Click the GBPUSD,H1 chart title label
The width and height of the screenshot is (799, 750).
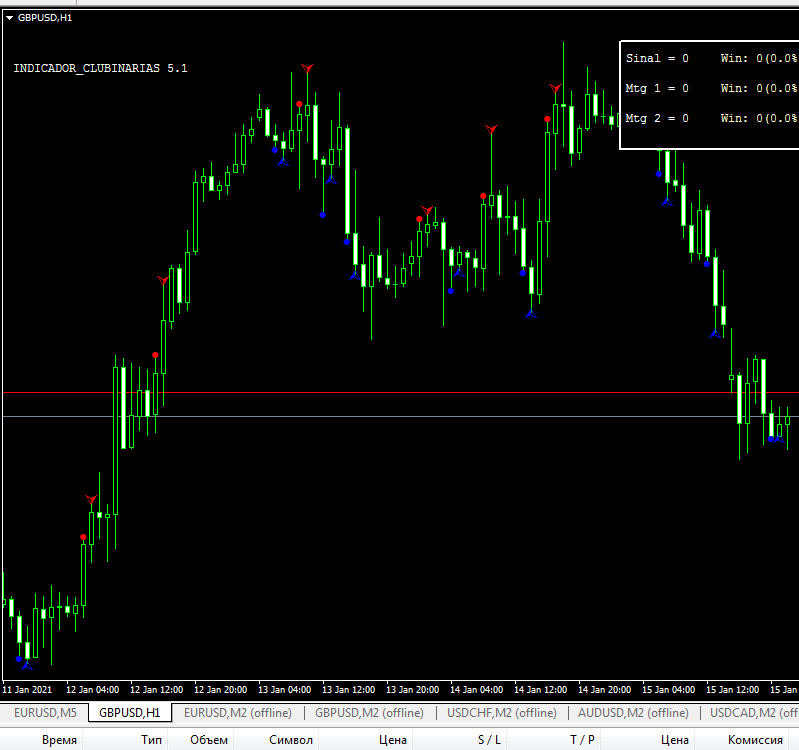[45, 18]
